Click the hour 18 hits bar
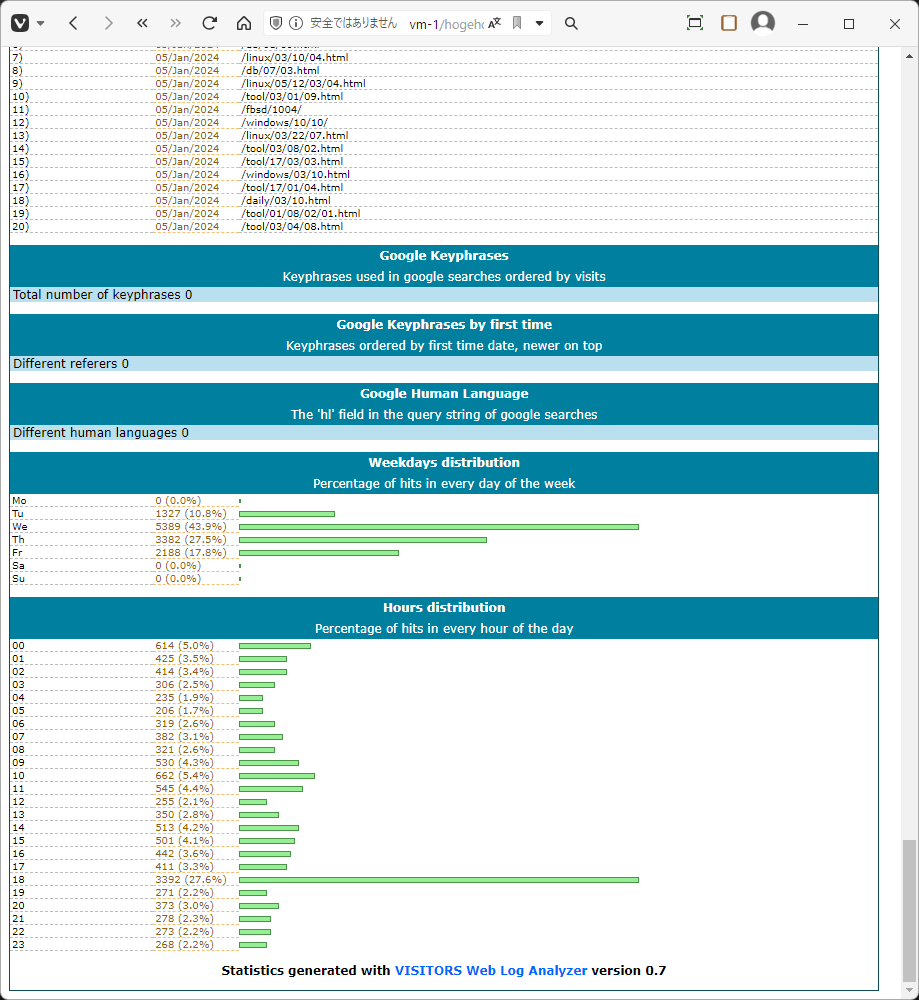This screenshot has width=919, height=1000. pyautogui.click(x=439, y=880)
